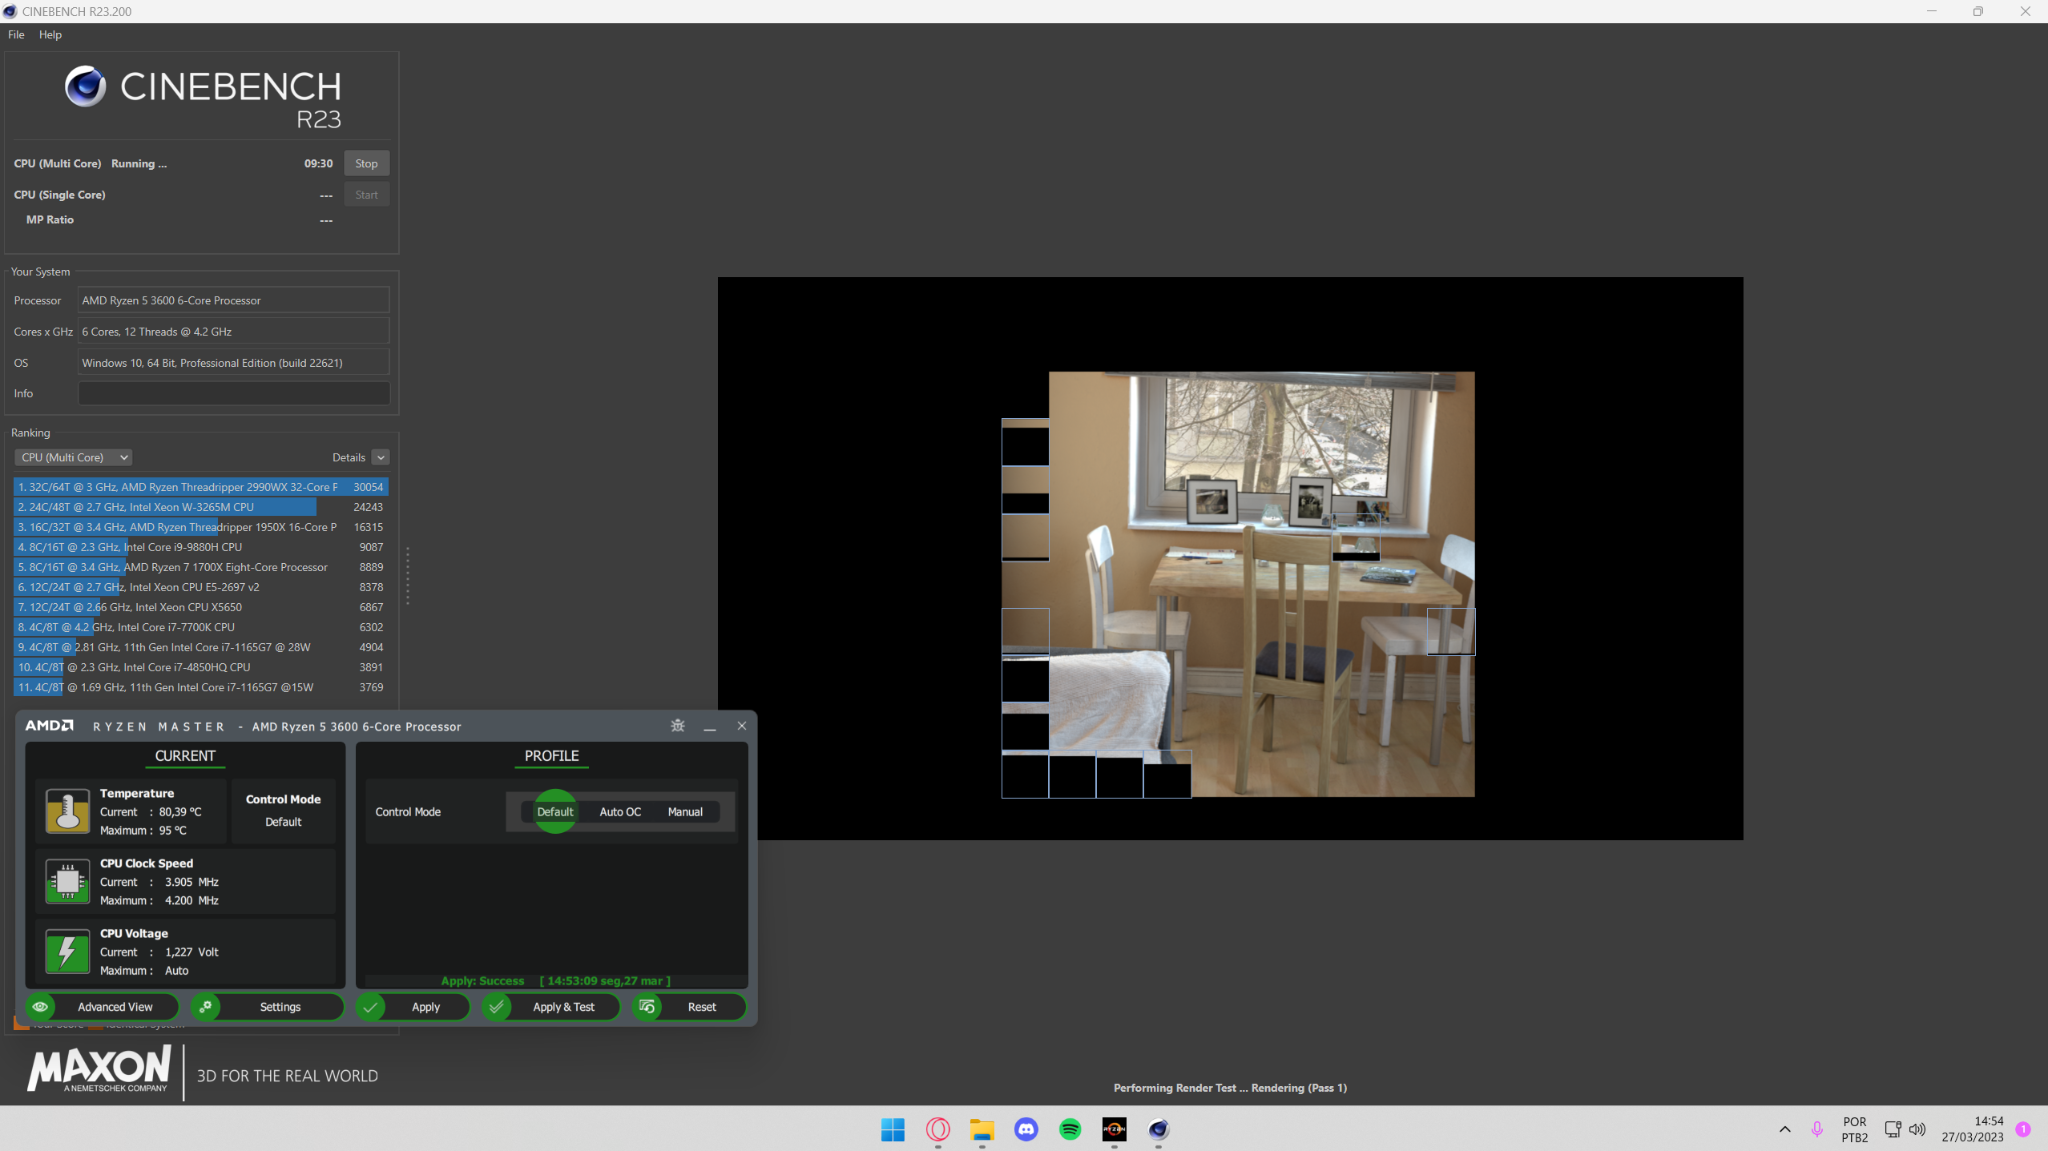Open Discord from the taskbar
Screen dimensions: 2048x1151
pos(1026,1129)
